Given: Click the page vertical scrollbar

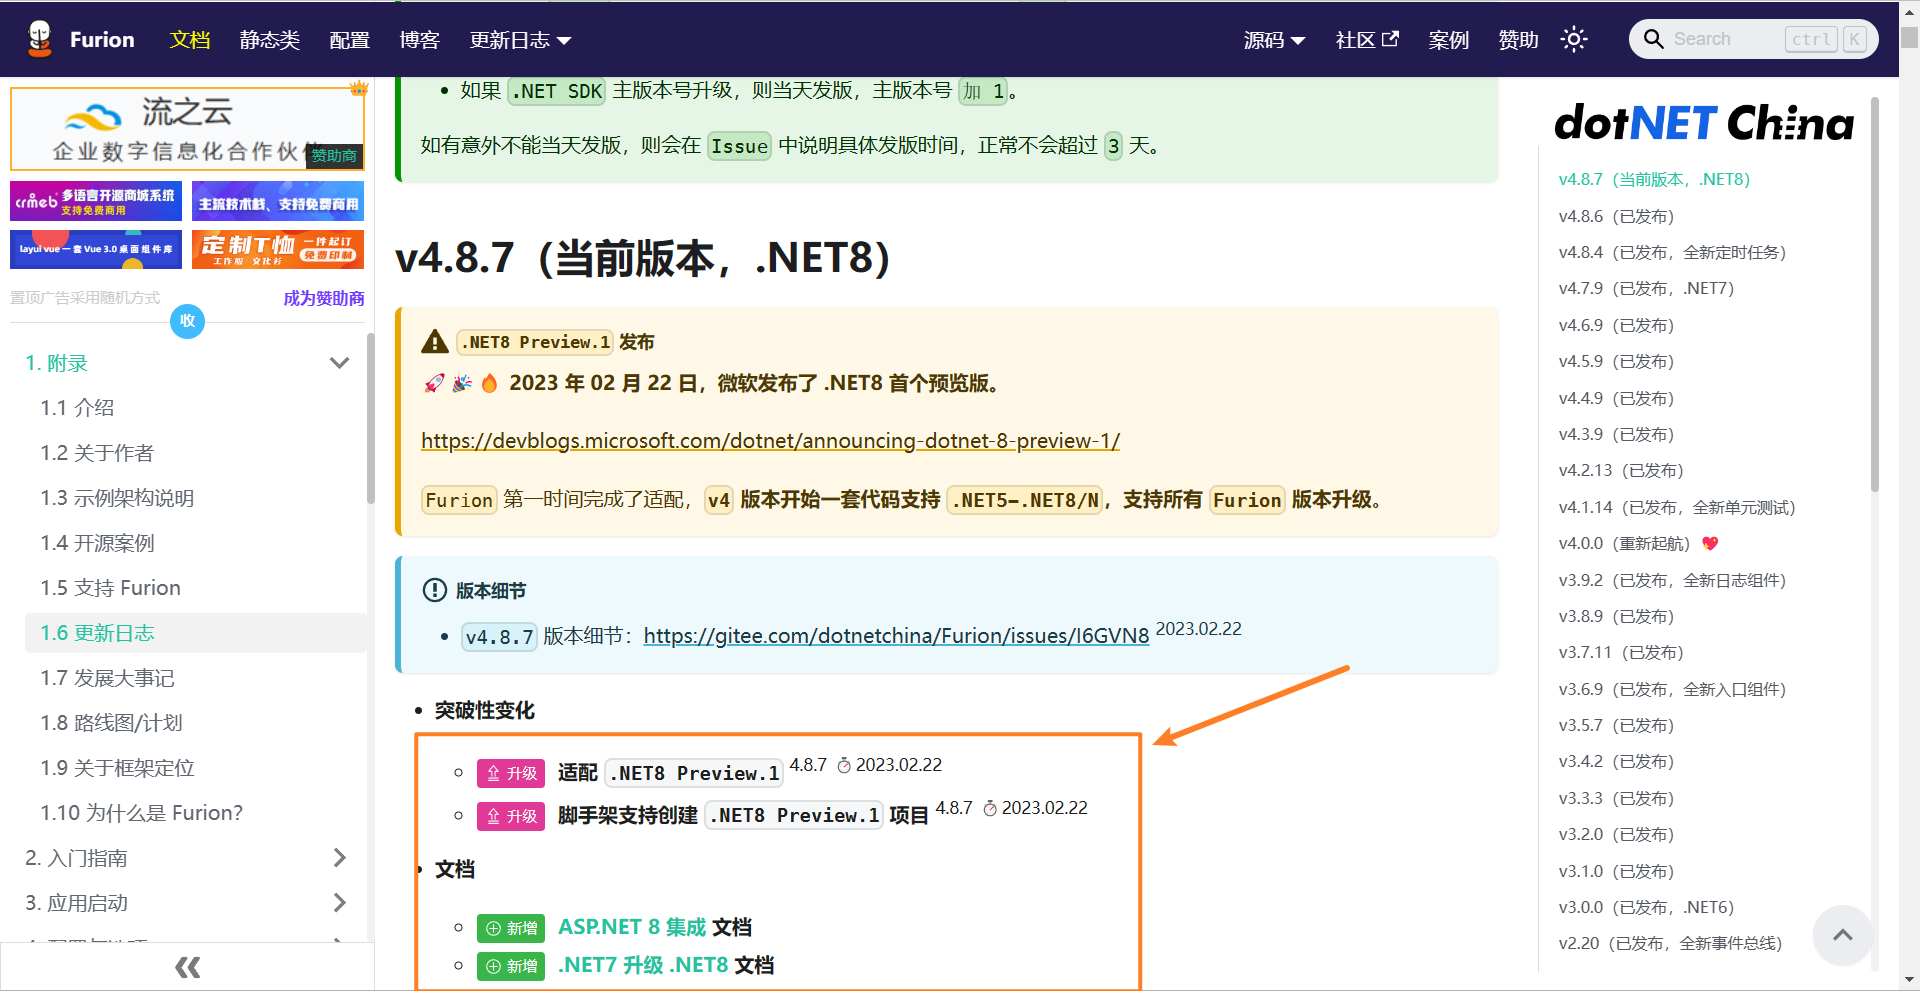Looking at the screenshot, I should [x=1909, y=37].
